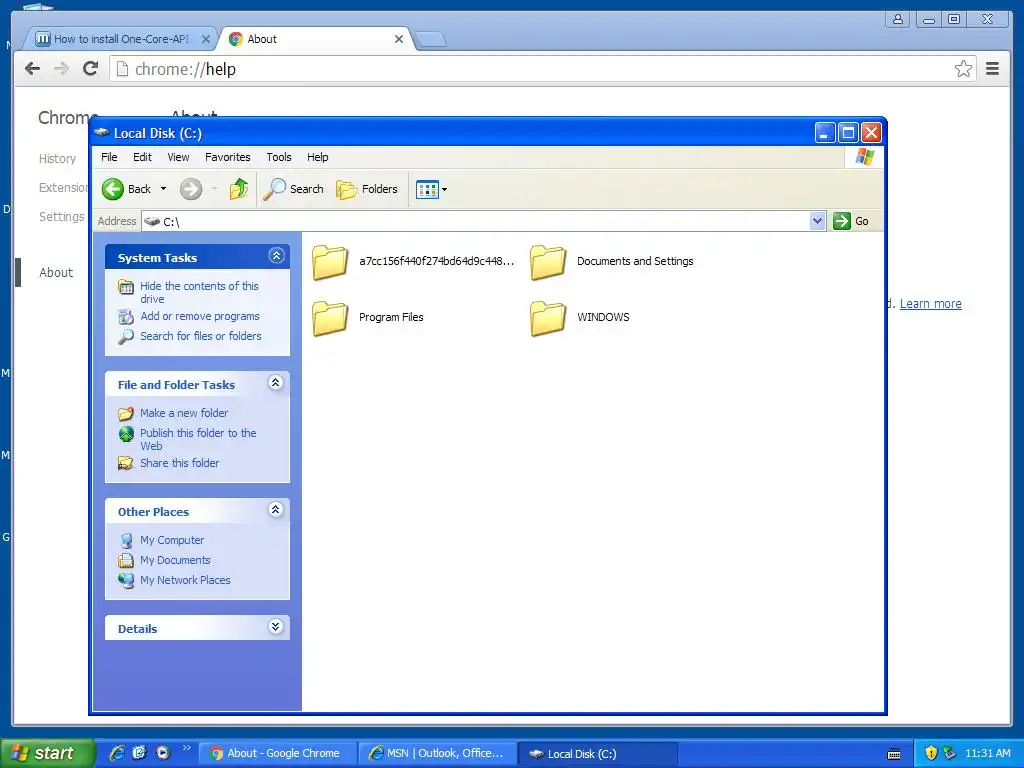Collapse the Other Places panel
The image size is (1024, 768).
(x=276, y=510)
